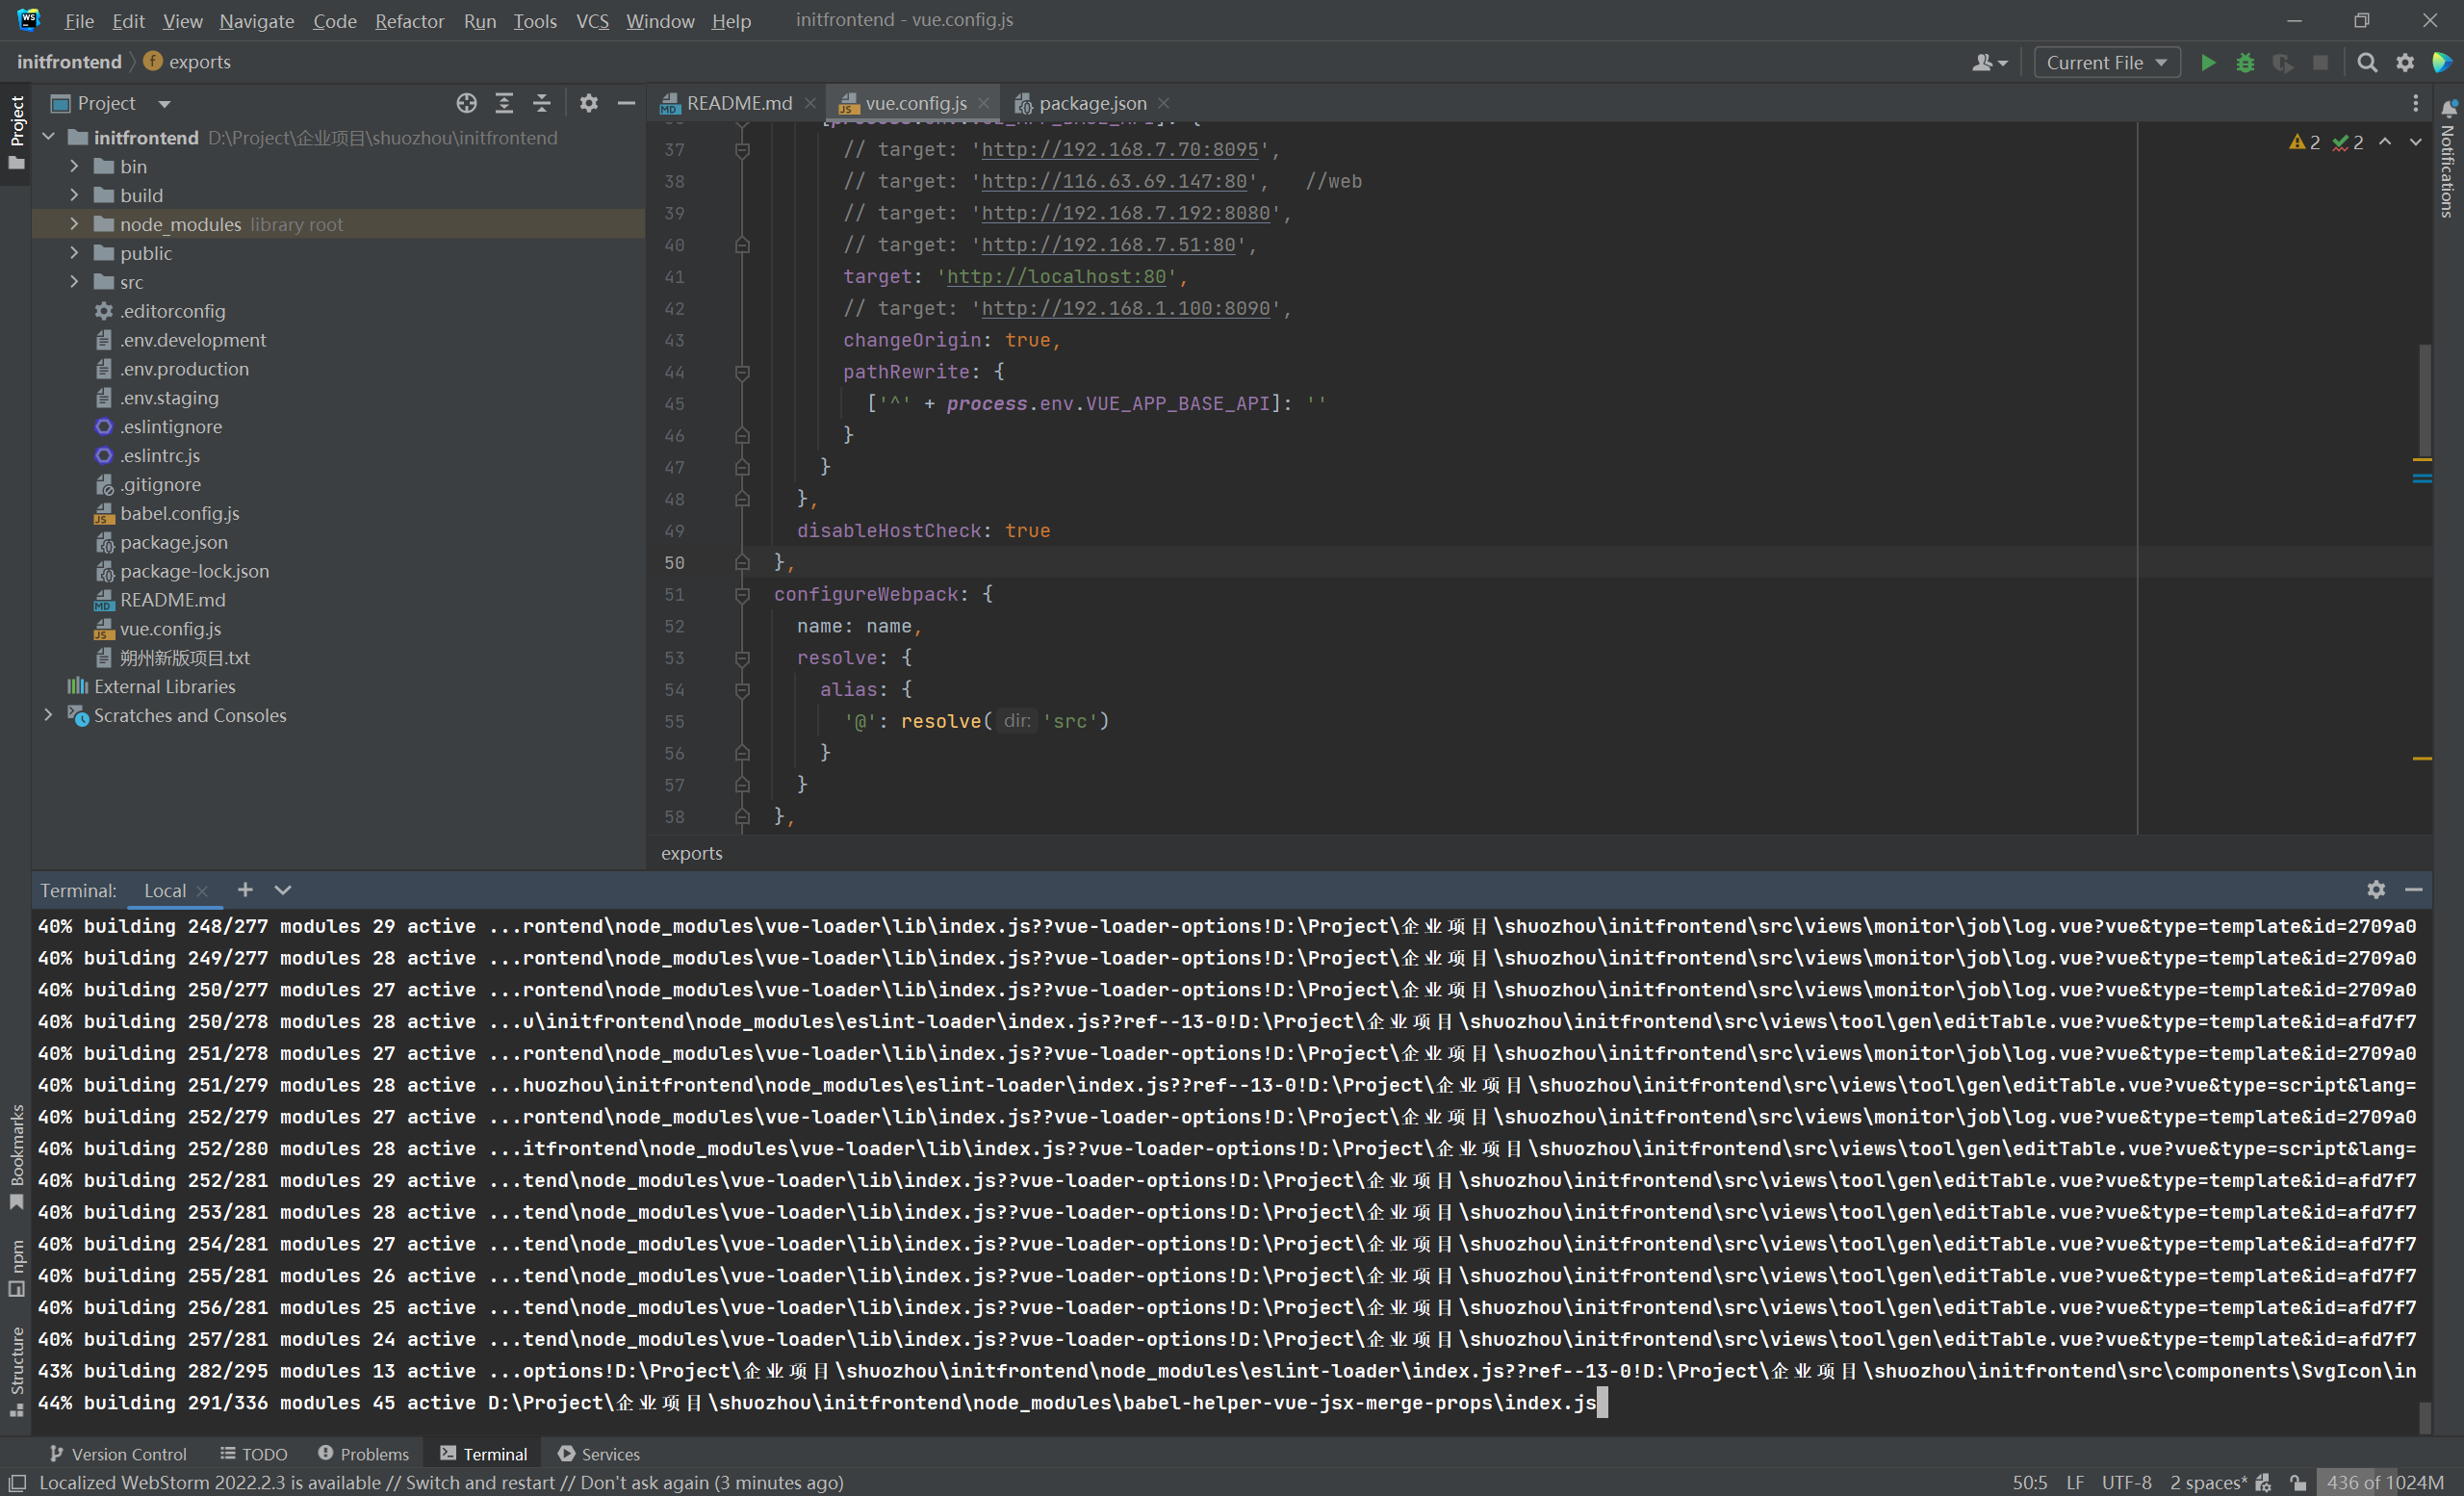
Task: Click the WebStorm update notification message
Action: (x=441, y=1482)
